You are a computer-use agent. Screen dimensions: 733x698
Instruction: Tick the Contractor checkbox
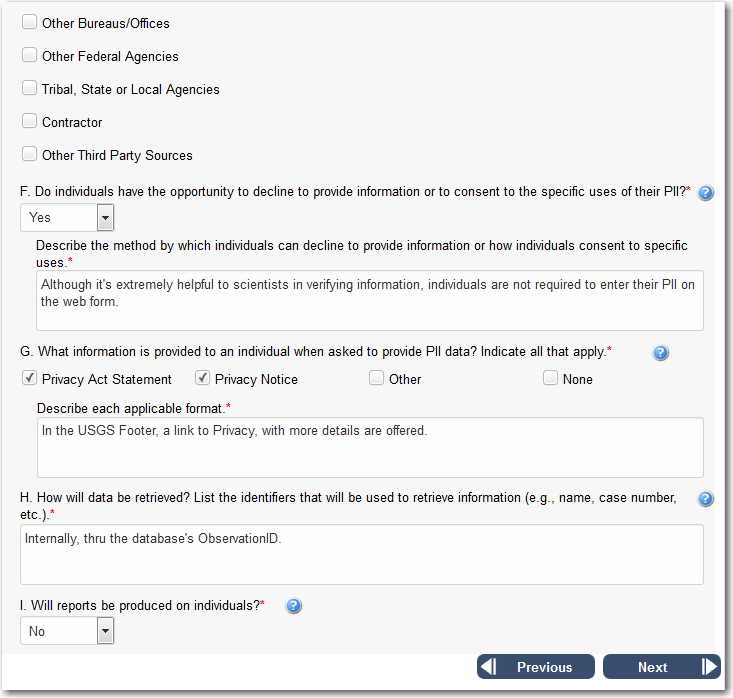[x=30, y=121]
